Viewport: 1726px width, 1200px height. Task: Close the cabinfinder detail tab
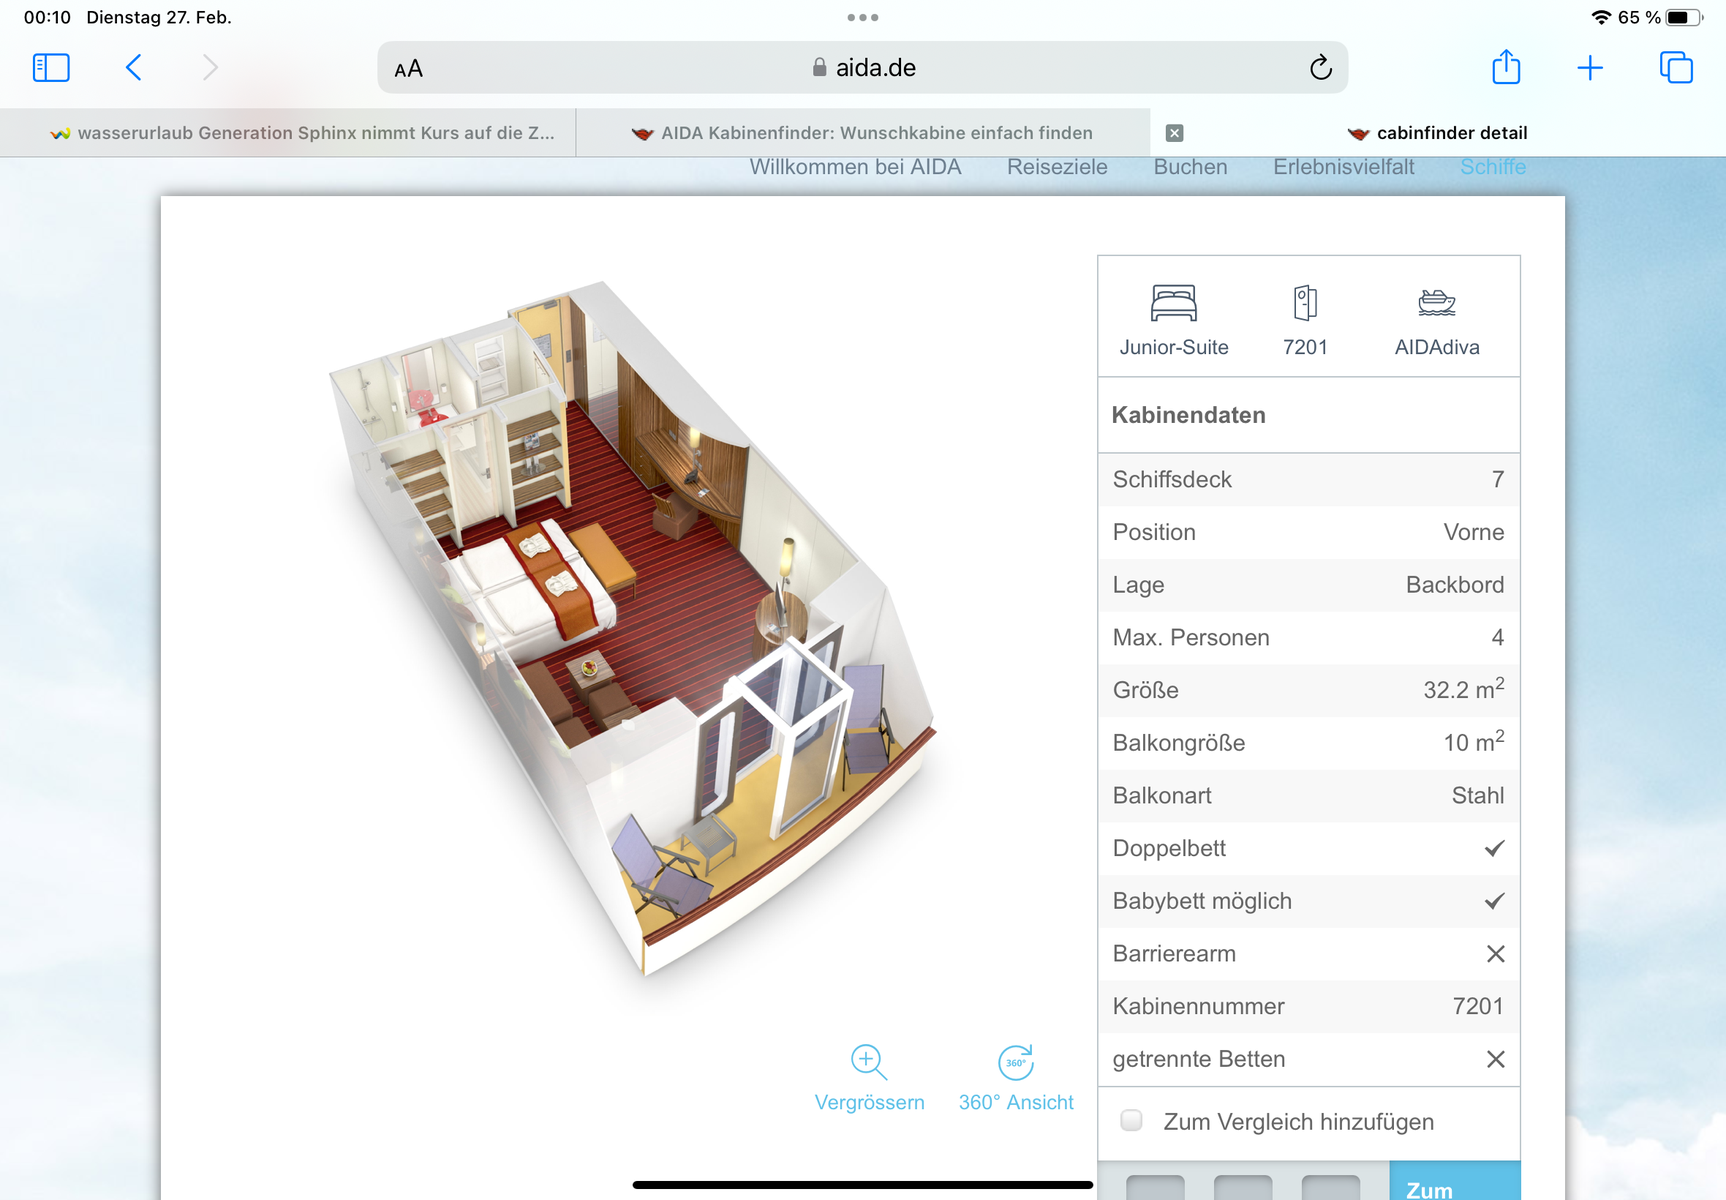click(x=1175, y=133)
